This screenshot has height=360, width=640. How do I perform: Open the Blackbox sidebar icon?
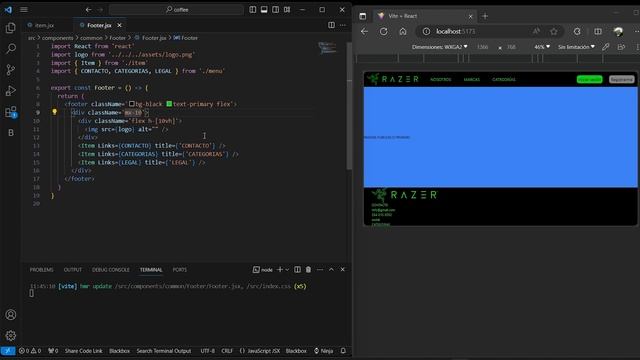coord(11,133)
